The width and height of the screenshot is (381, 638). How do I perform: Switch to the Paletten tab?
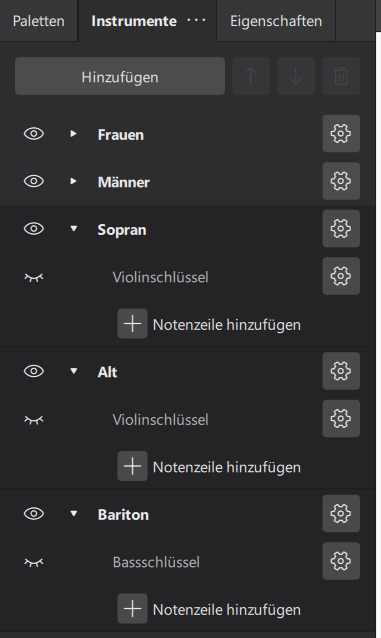click(39, 21)
